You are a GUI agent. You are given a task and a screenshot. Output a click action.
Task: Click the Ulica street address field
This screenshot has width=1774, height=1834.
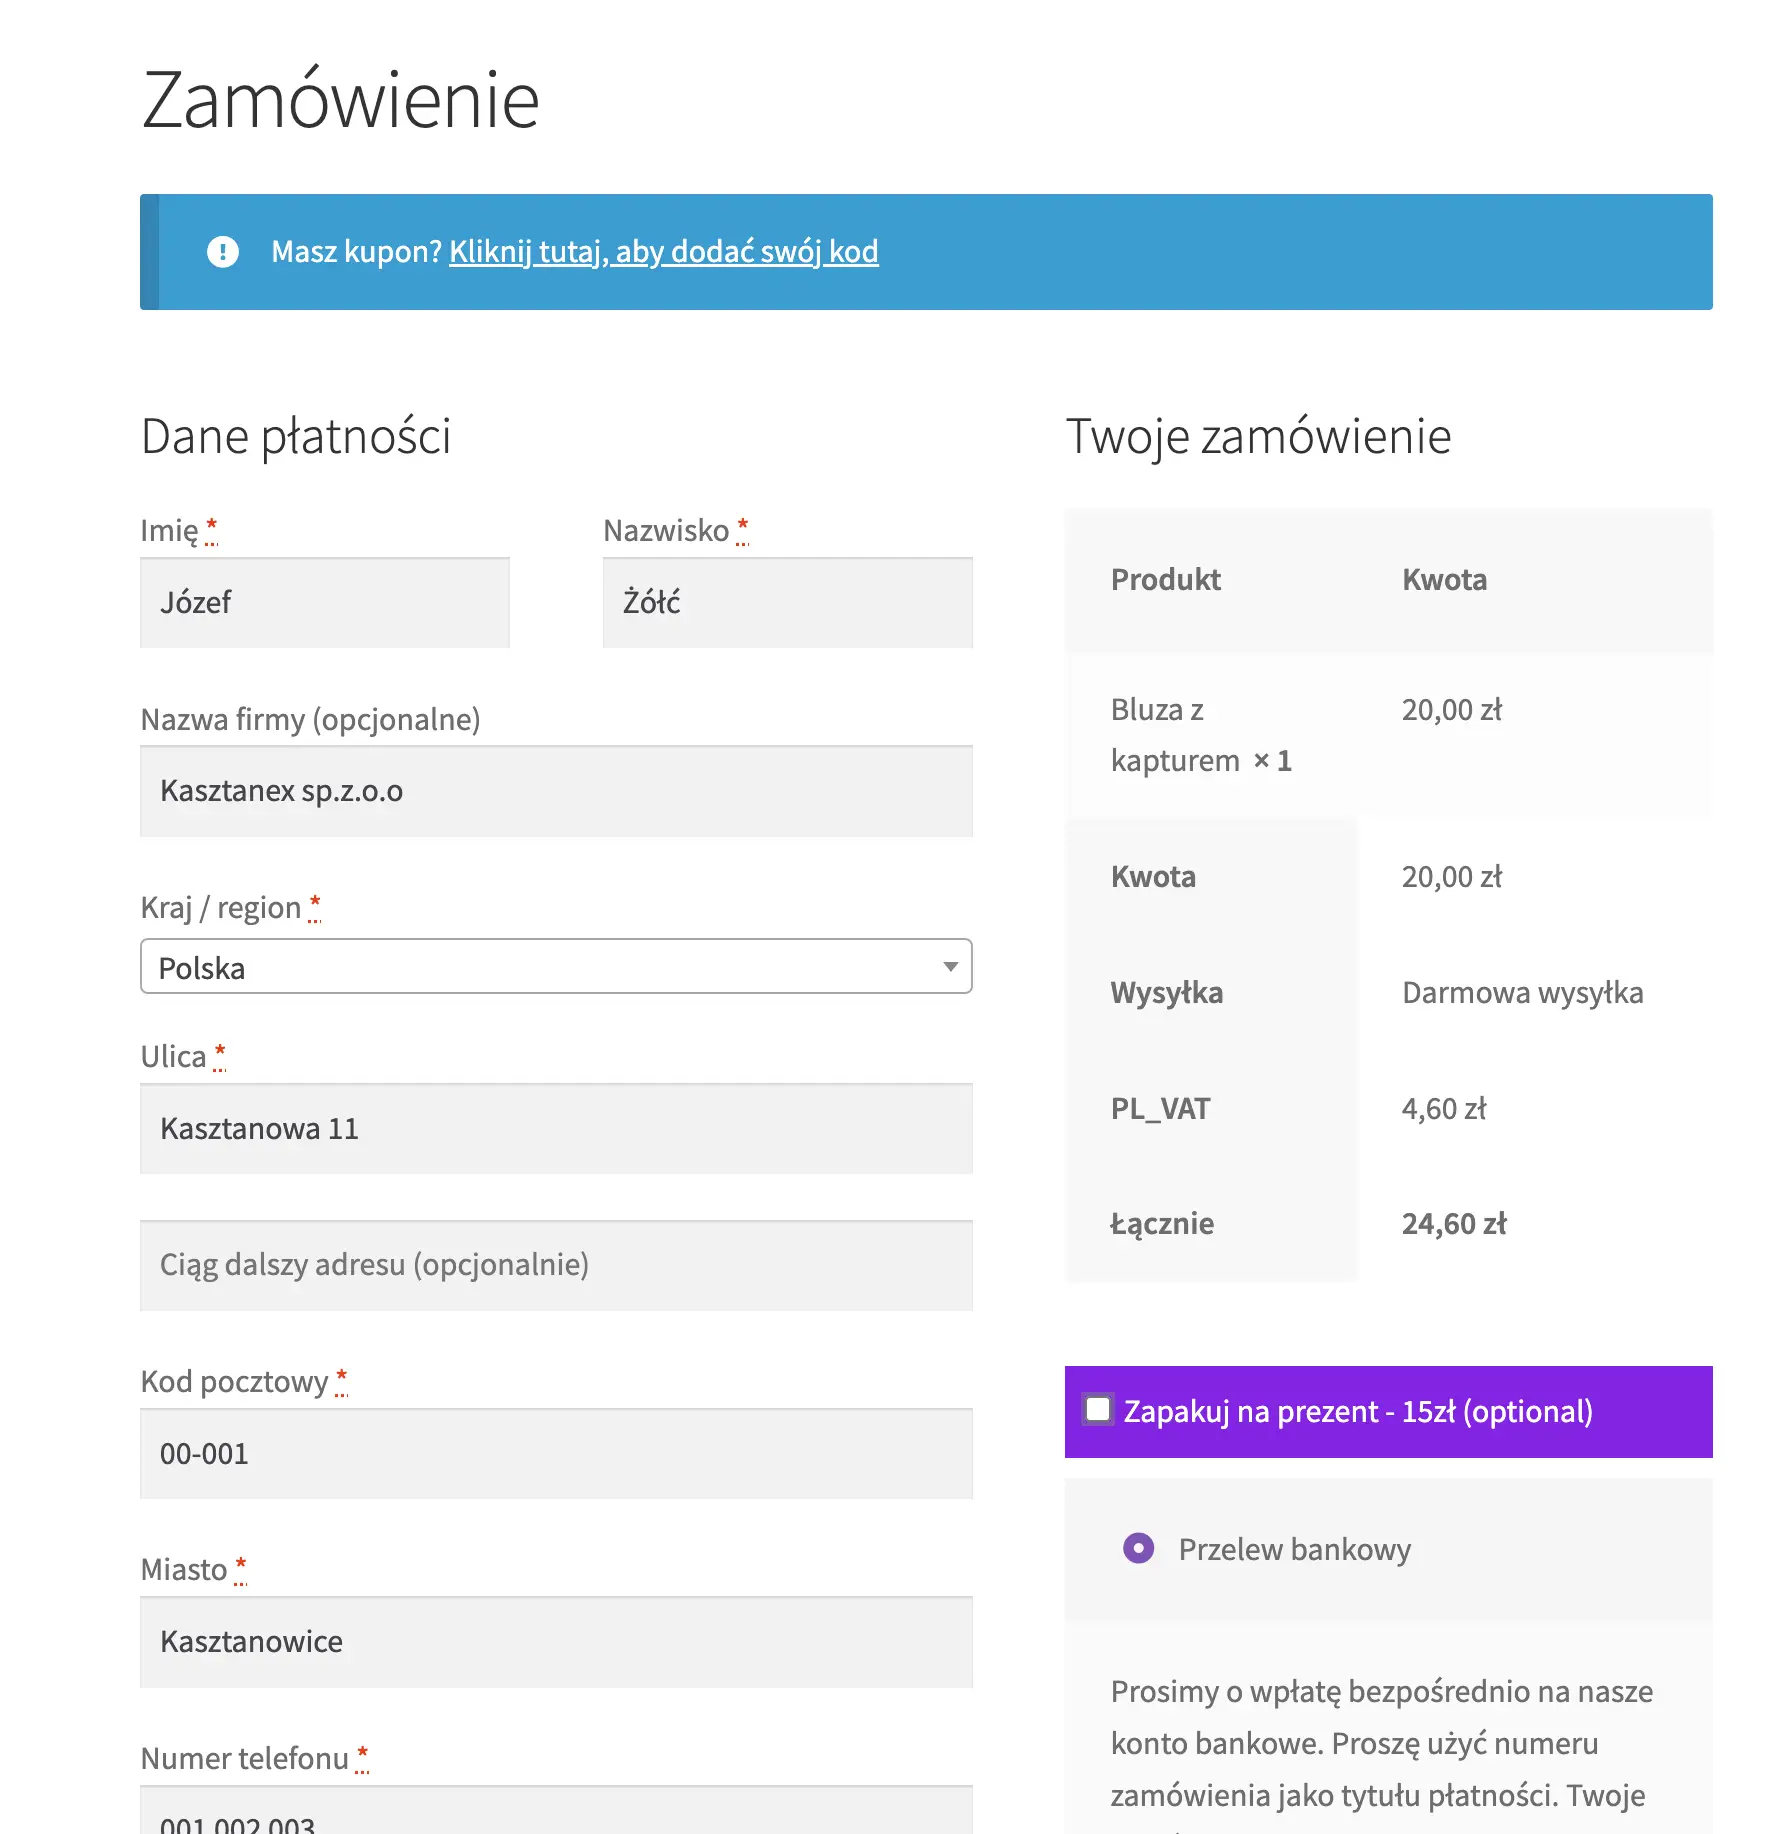pyautogui.click(x=556, y=1129)
